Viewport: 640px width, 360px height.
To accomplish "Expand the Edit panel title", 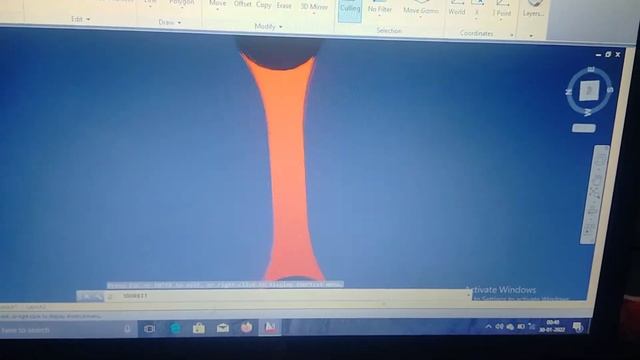I will pyautogui.click(x=80, y=19).
